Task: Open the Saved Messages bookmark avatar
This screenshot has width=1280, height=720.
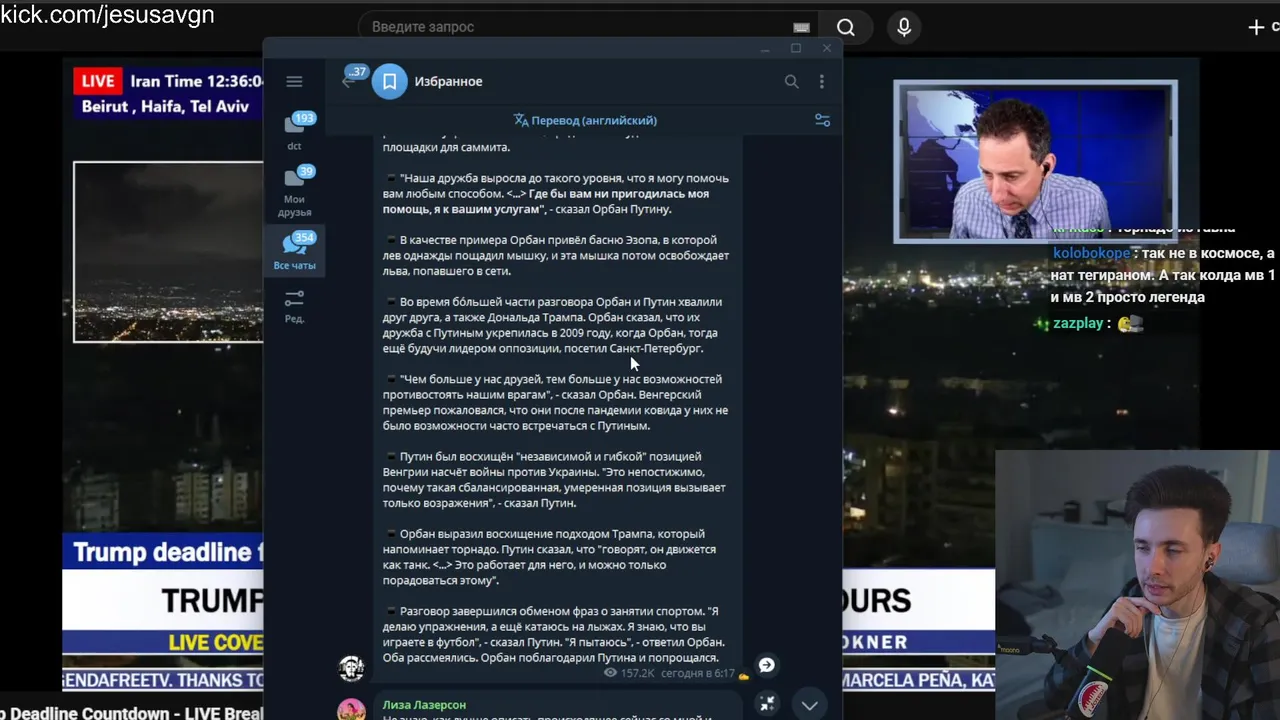Action: click(x=390, y=82)
